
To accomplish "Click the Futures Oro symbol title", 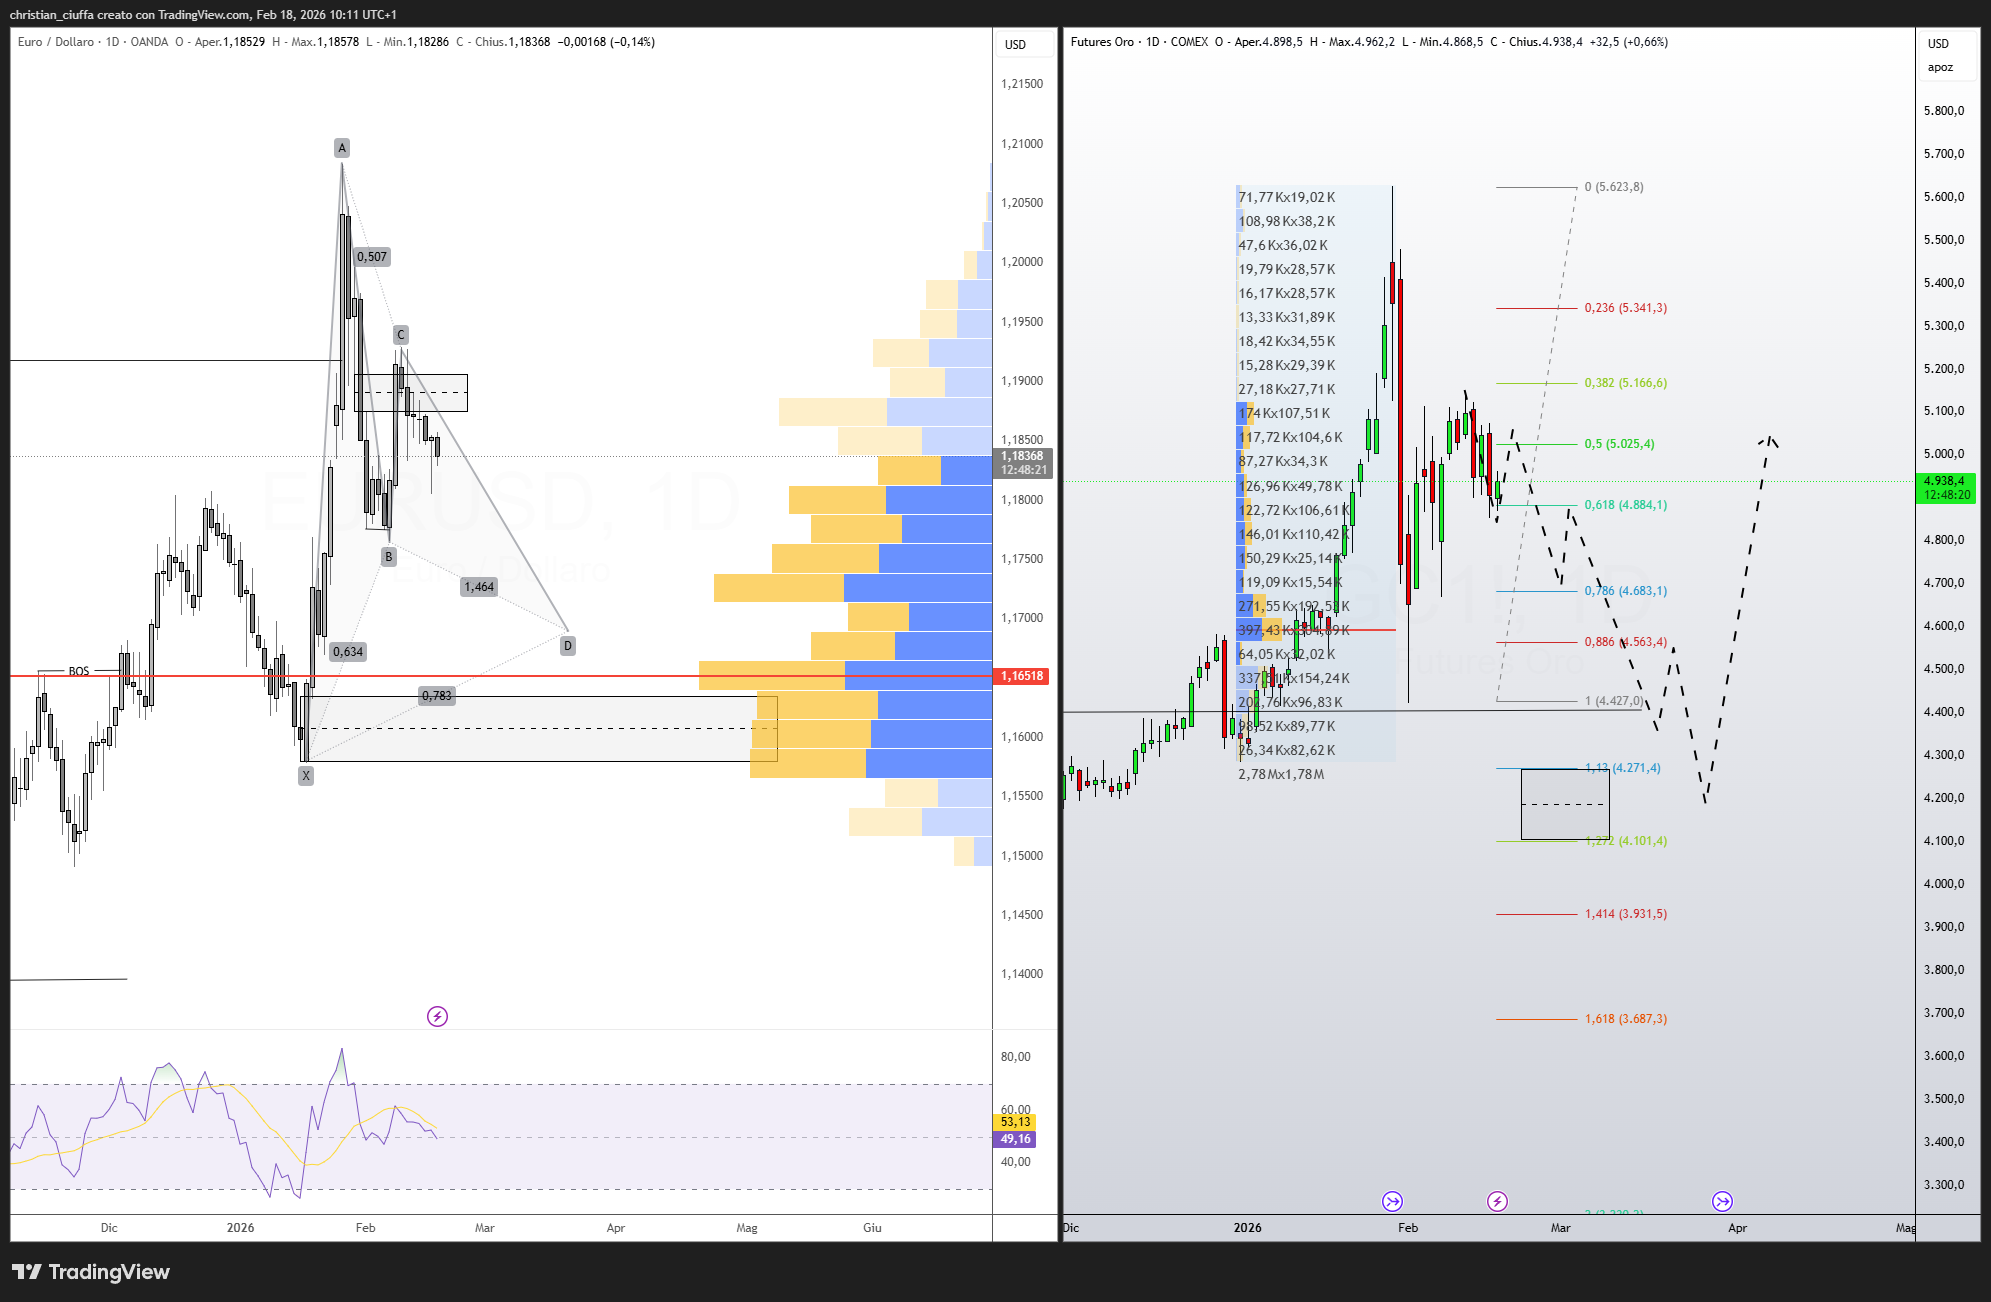I will click(1102, 42).
